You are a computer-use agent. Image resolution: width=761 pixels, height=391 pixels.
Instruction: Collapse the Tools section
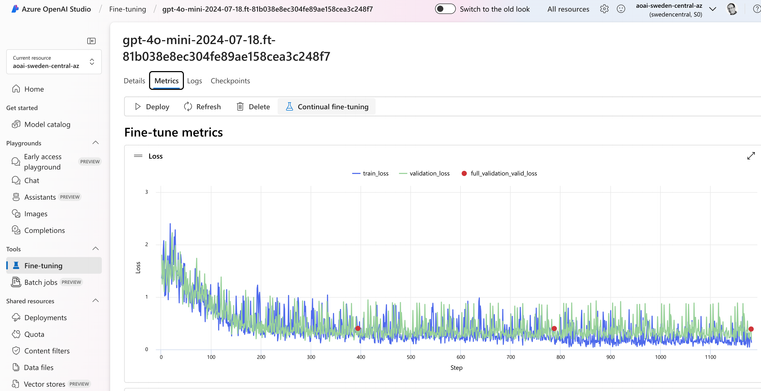(x=96, y=249)
